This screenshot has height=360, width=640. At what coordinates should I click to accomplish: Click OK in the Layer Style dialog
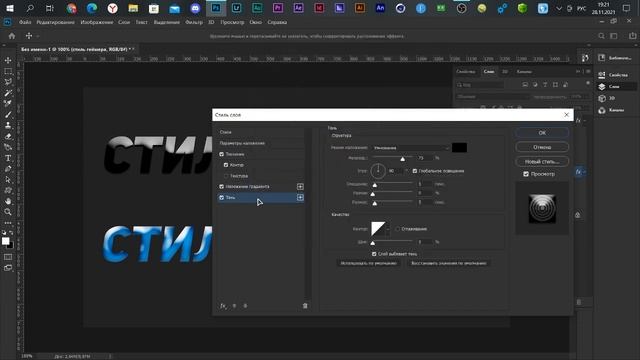tap(542, 133)
